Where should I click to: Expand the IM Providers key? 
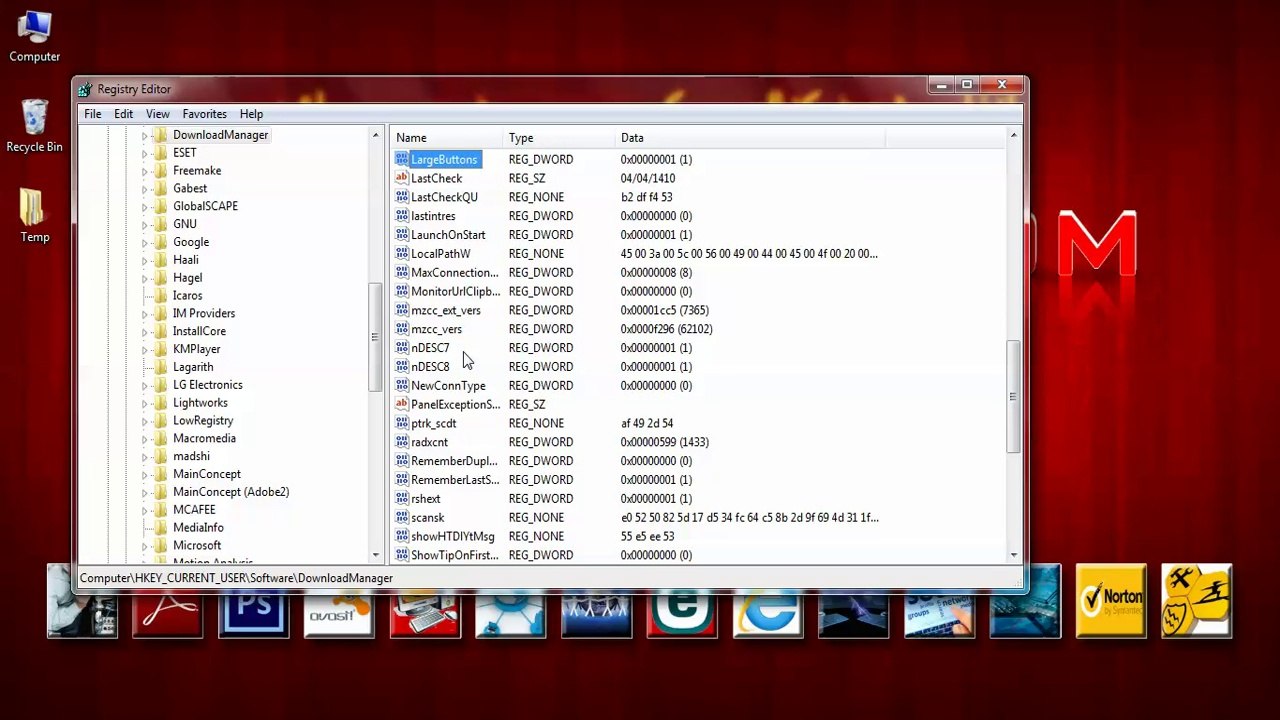coord(144,313)
